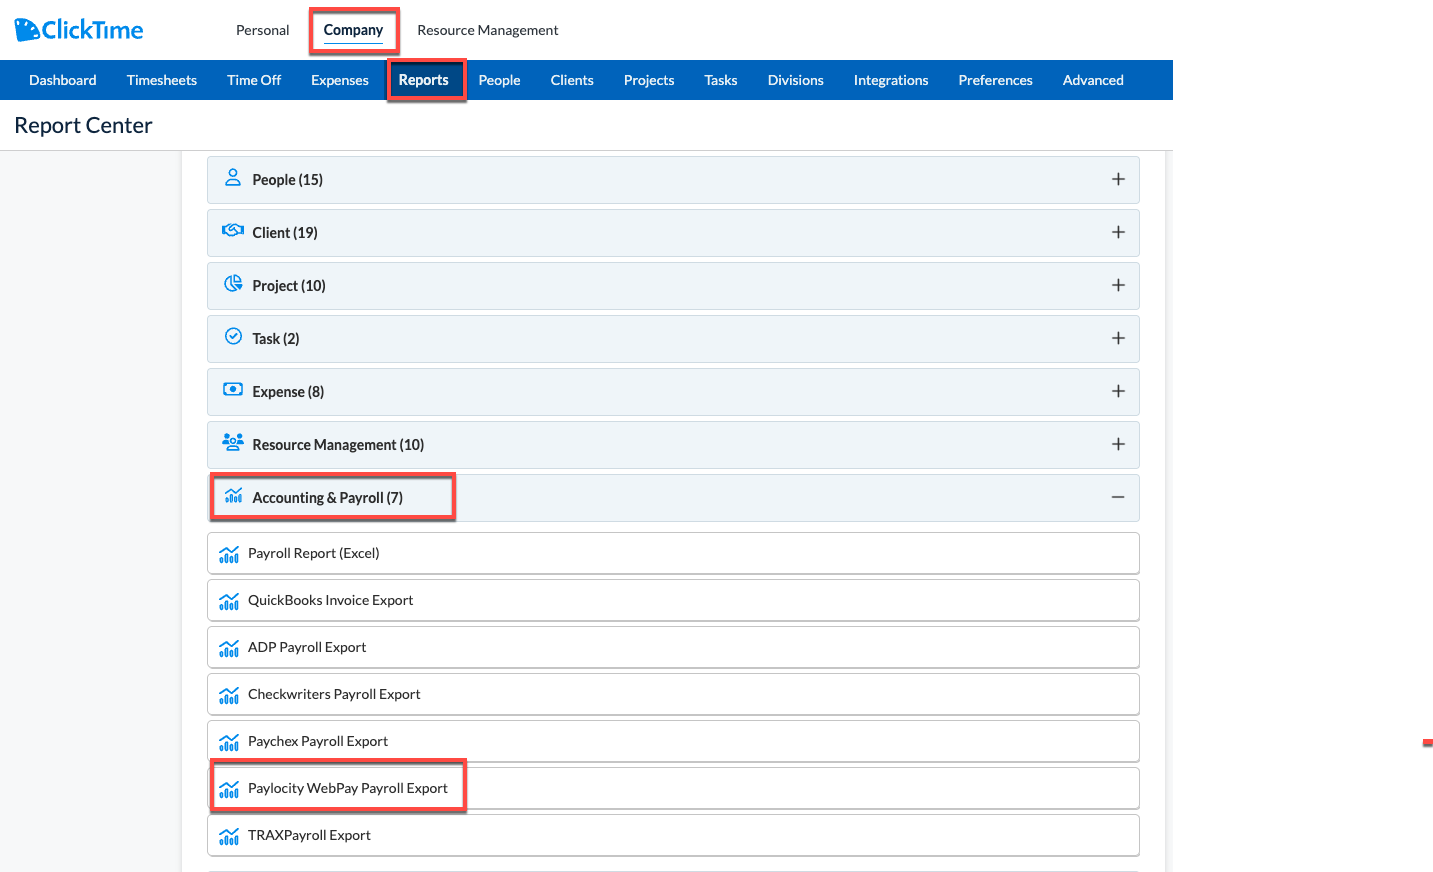Click the Client handshake icon
1433x872 pixels.
pyautogui.click(x=233, y=230)
